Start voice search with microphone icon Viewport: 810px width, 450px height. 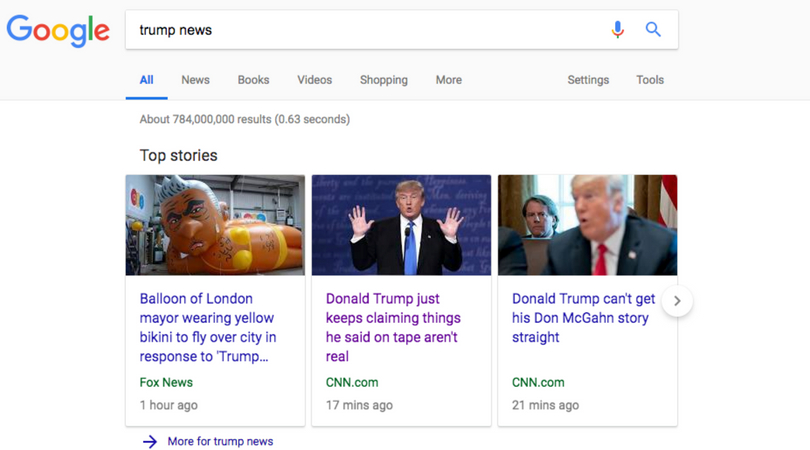click(618, 30)
